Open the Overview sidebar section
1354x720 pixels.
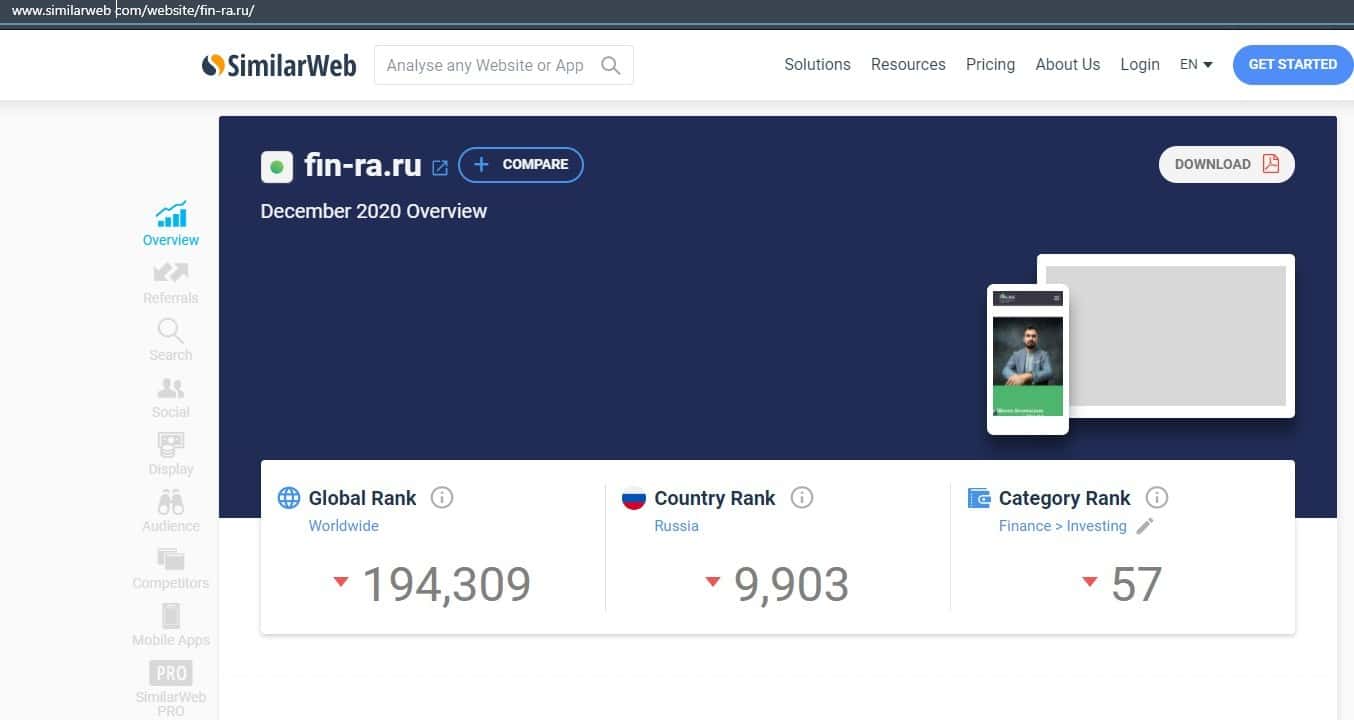click(x=171, y=224)
